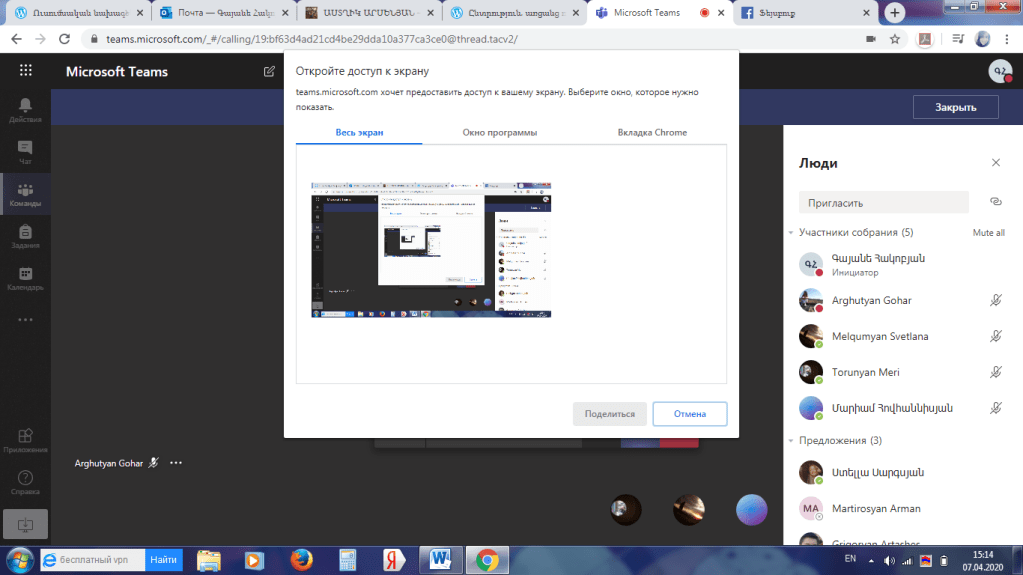Open the Chat icon in the sidebar
This screenshot has width=1023, height=575.
(x=25, y=151)
